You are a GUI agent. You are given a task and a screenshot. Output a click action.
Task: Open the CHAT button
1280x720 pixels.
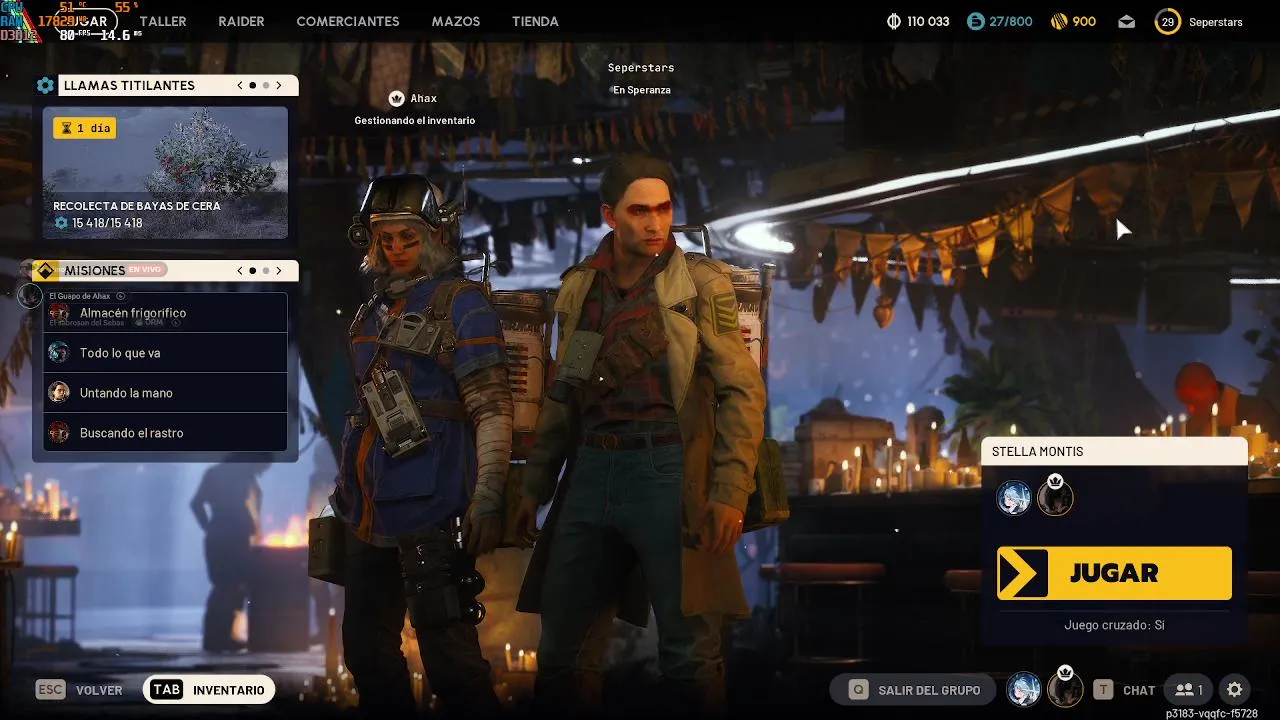1124,690
